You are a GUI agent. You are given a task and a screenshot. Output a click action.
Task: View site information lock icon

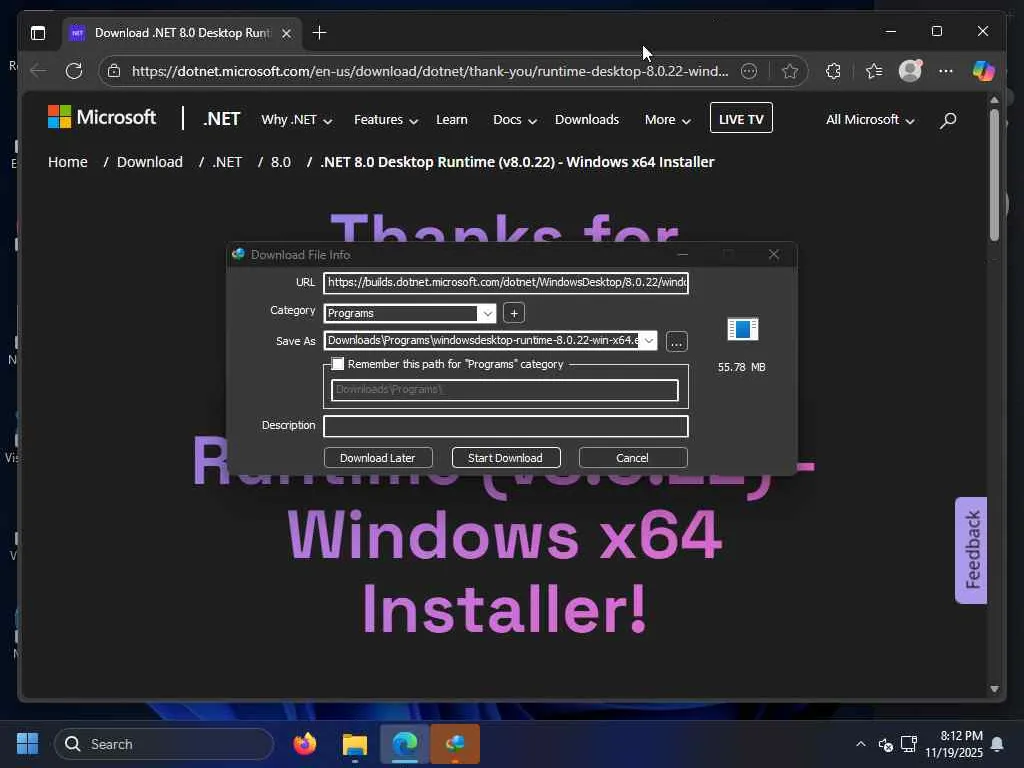(x=114, y=71)
